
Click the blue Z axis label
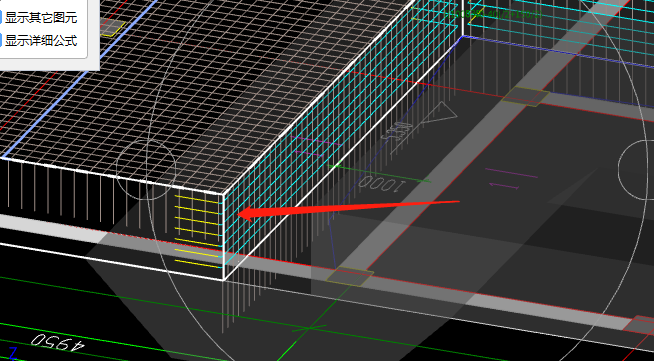[13, 353]
